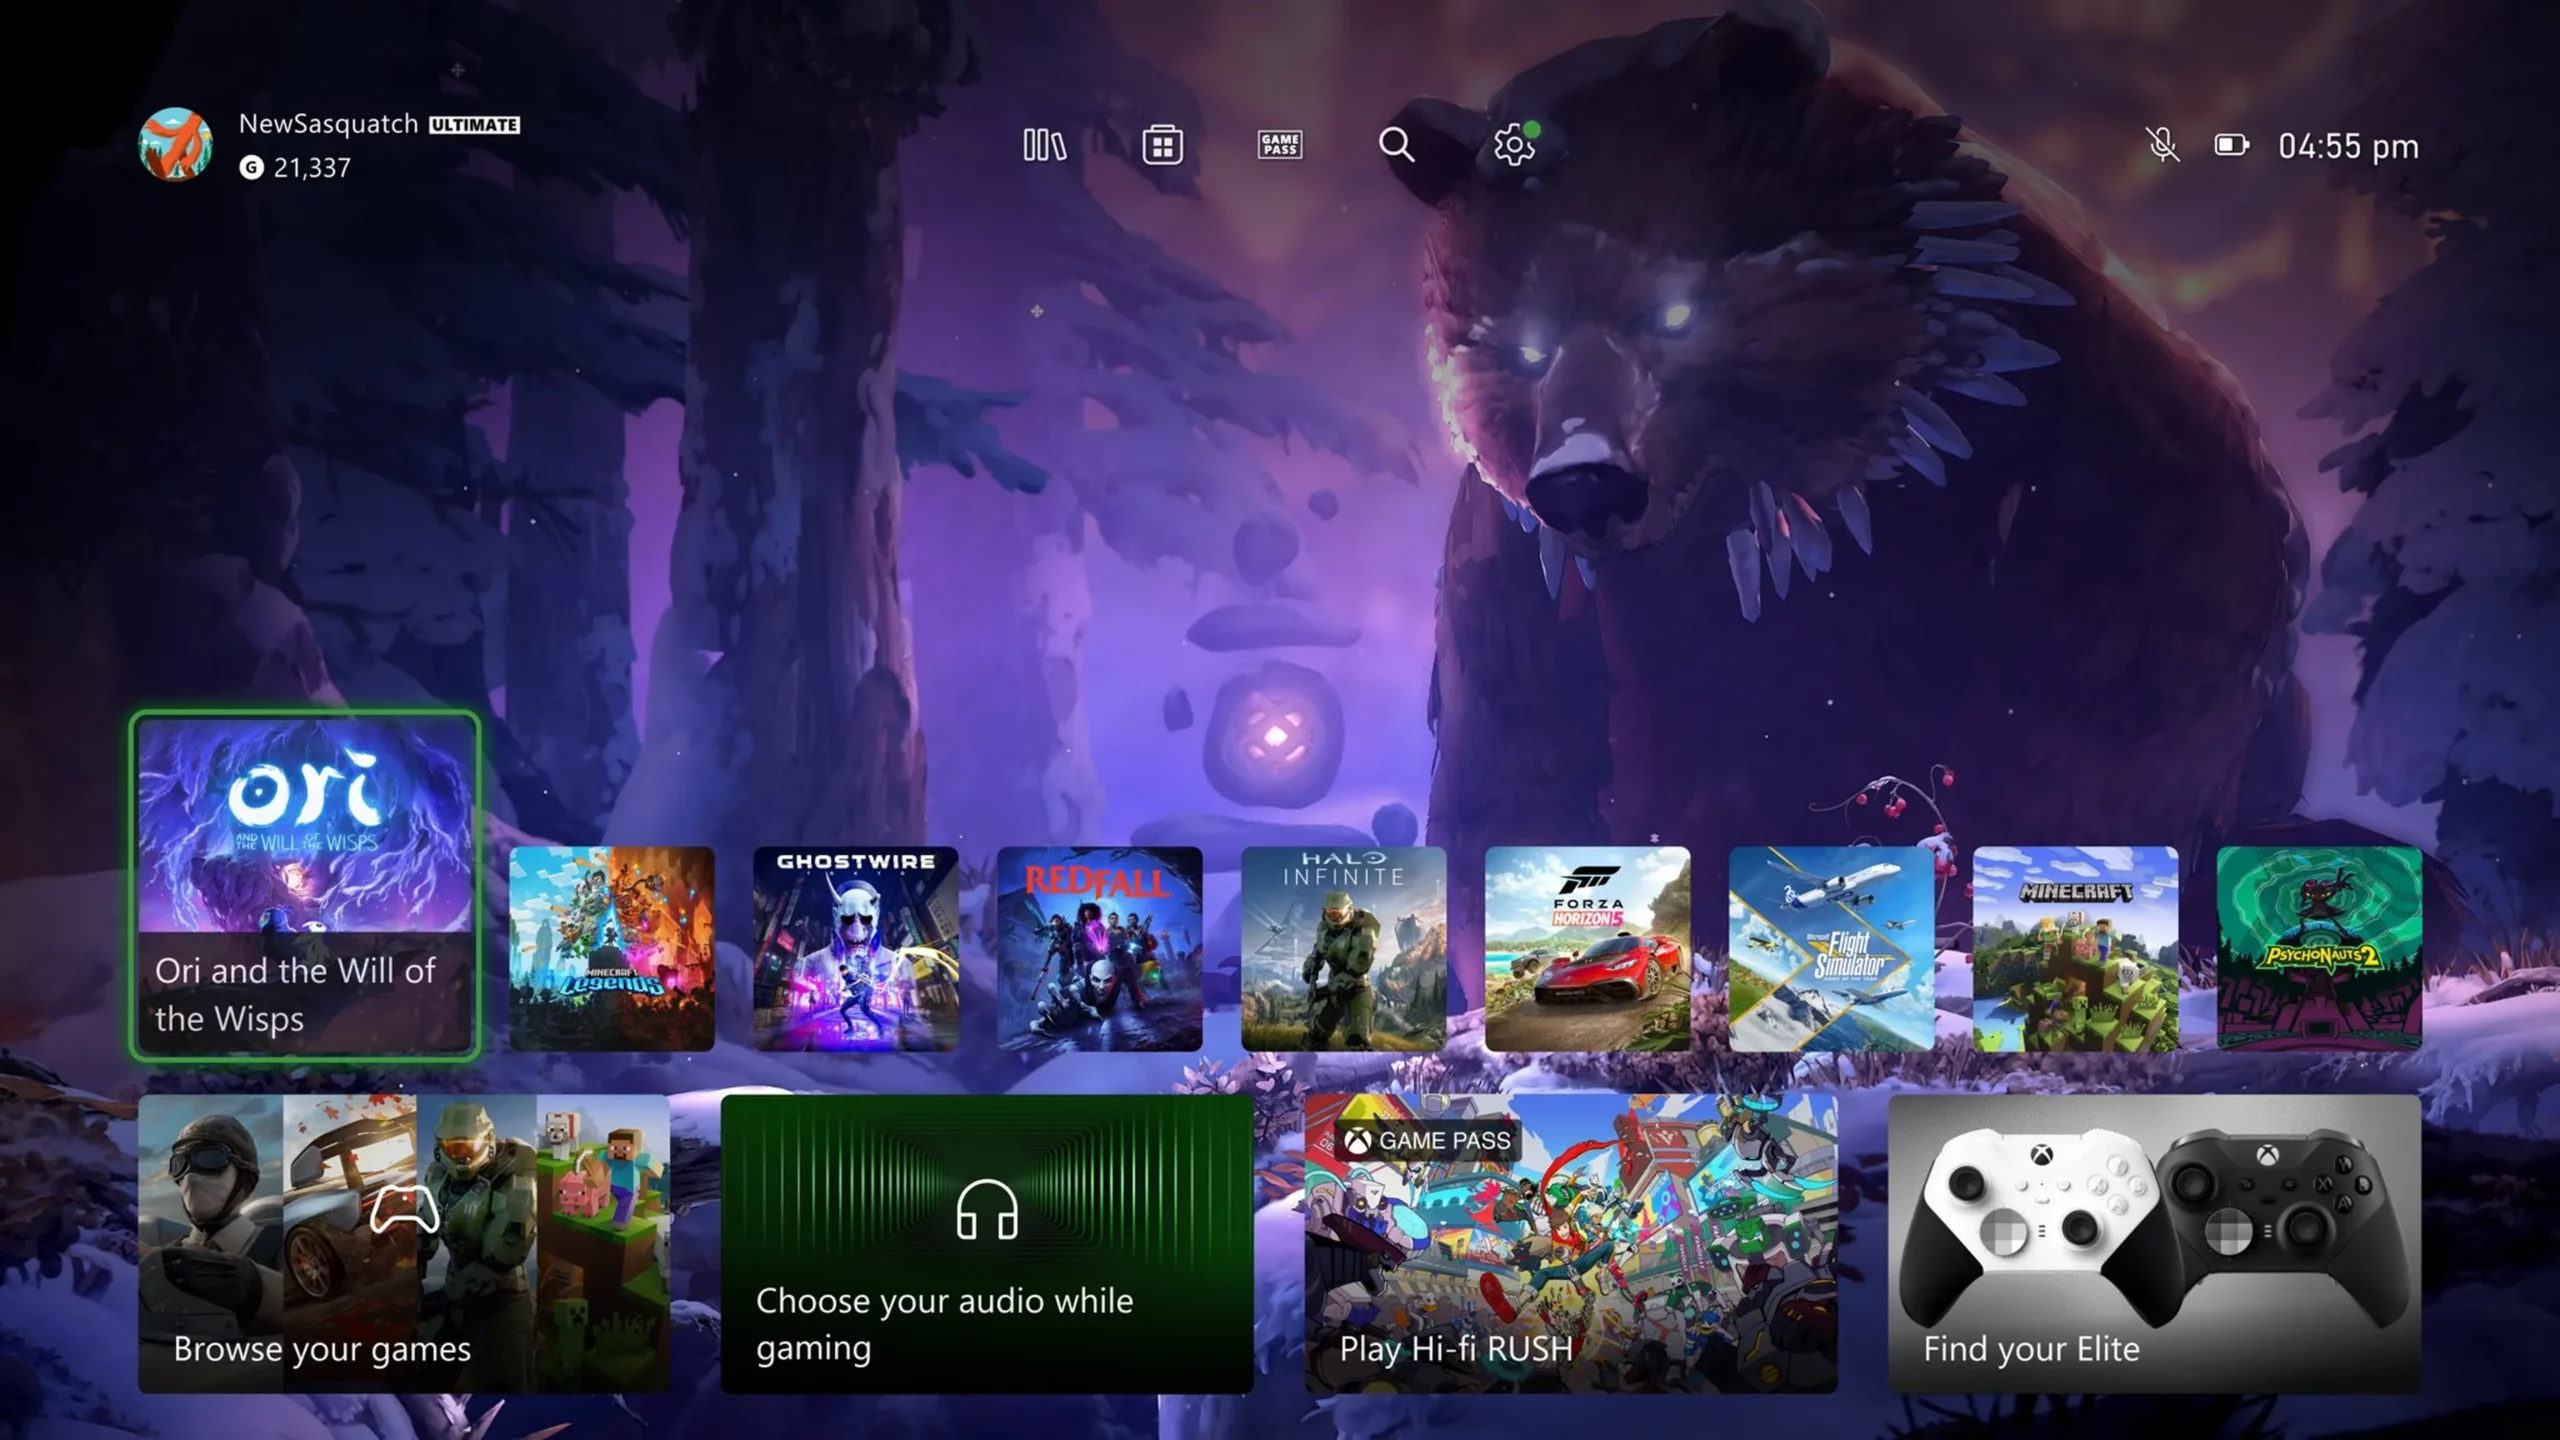
Task: Select the Search icon
Action: coord(1396,142)
